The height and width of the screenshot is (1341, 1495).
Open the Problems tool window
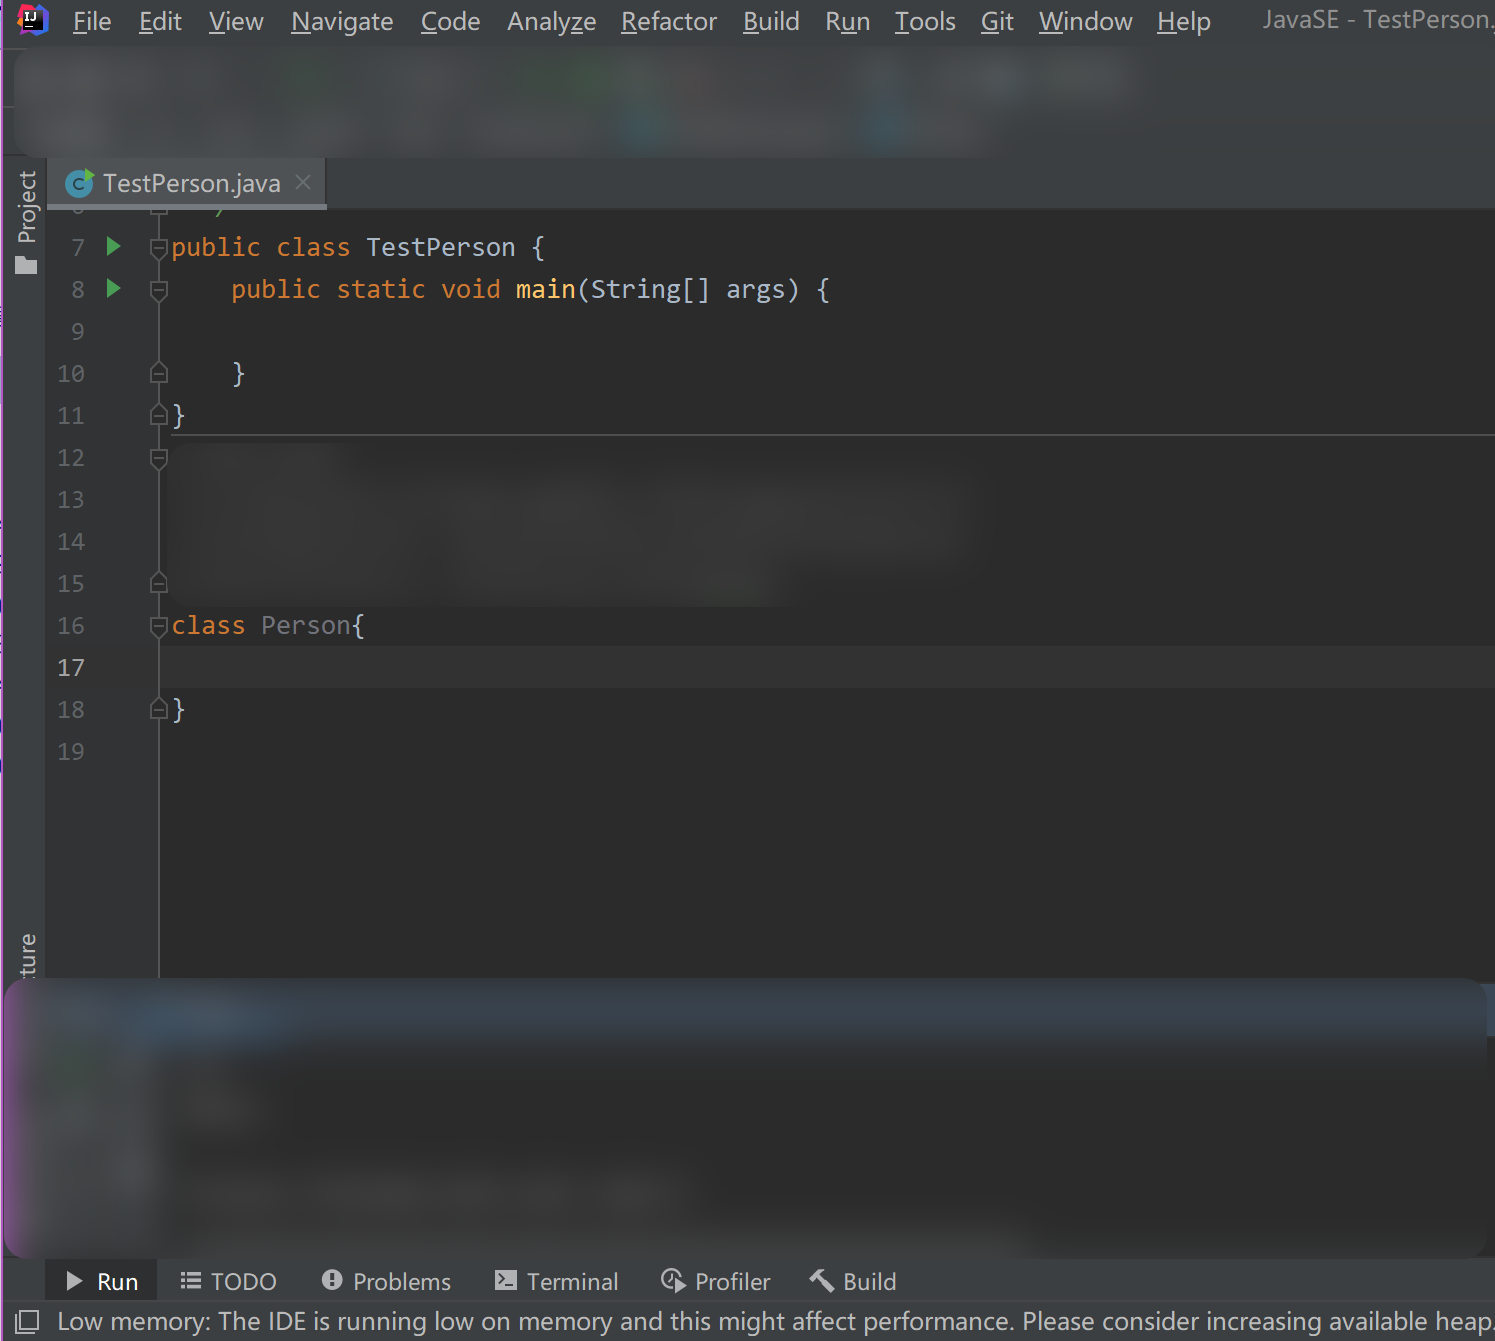386,1281
